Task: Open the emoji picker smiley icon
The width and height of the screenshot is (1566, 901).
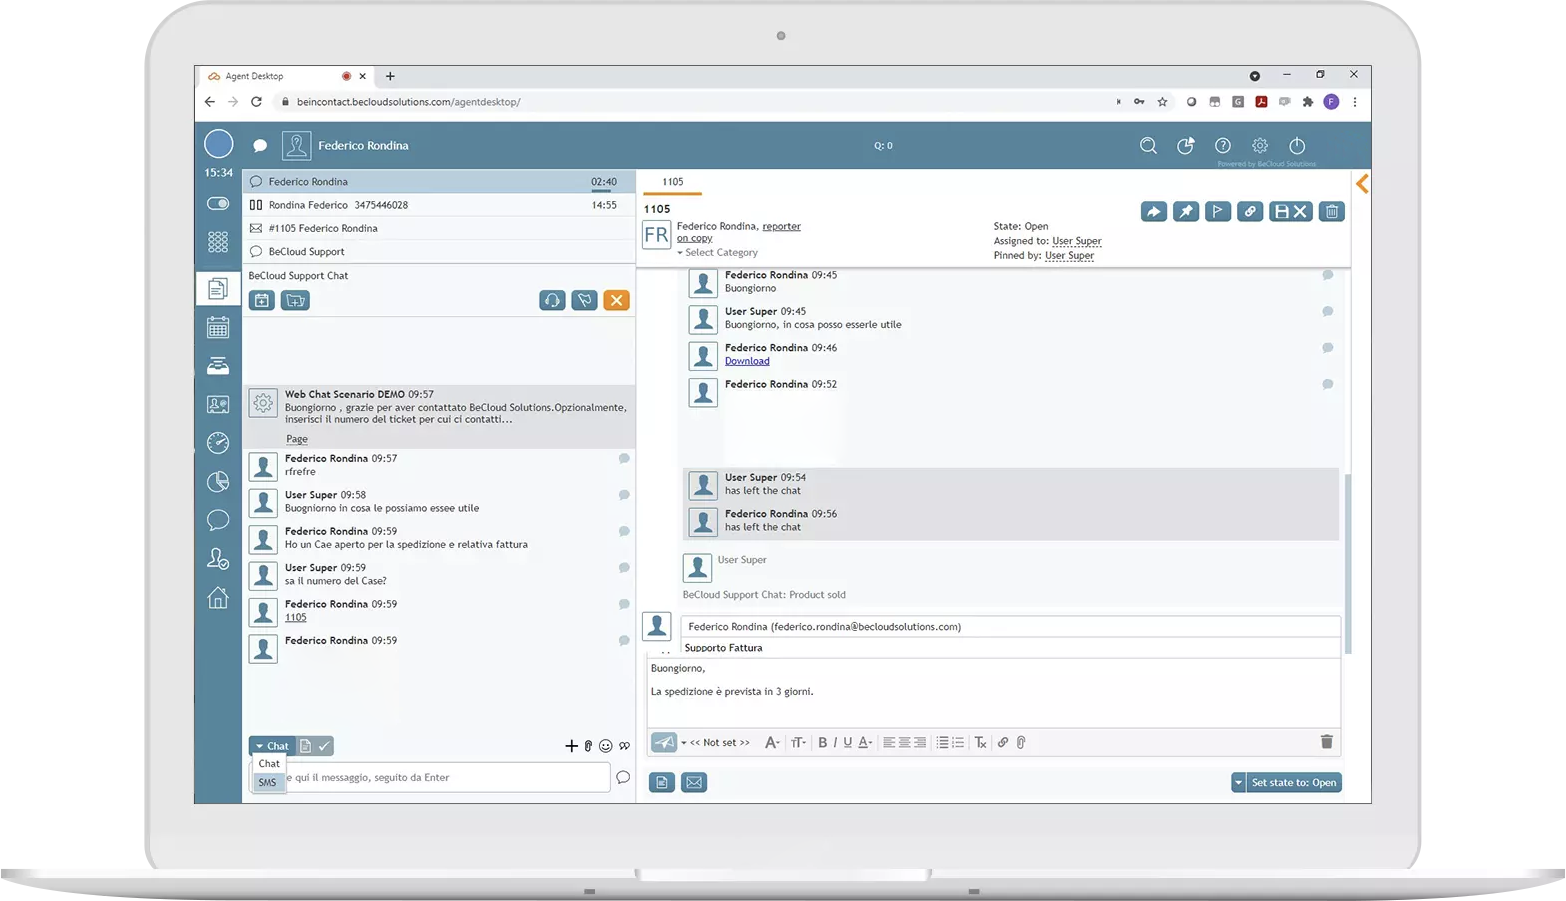Action: (606, 746)
